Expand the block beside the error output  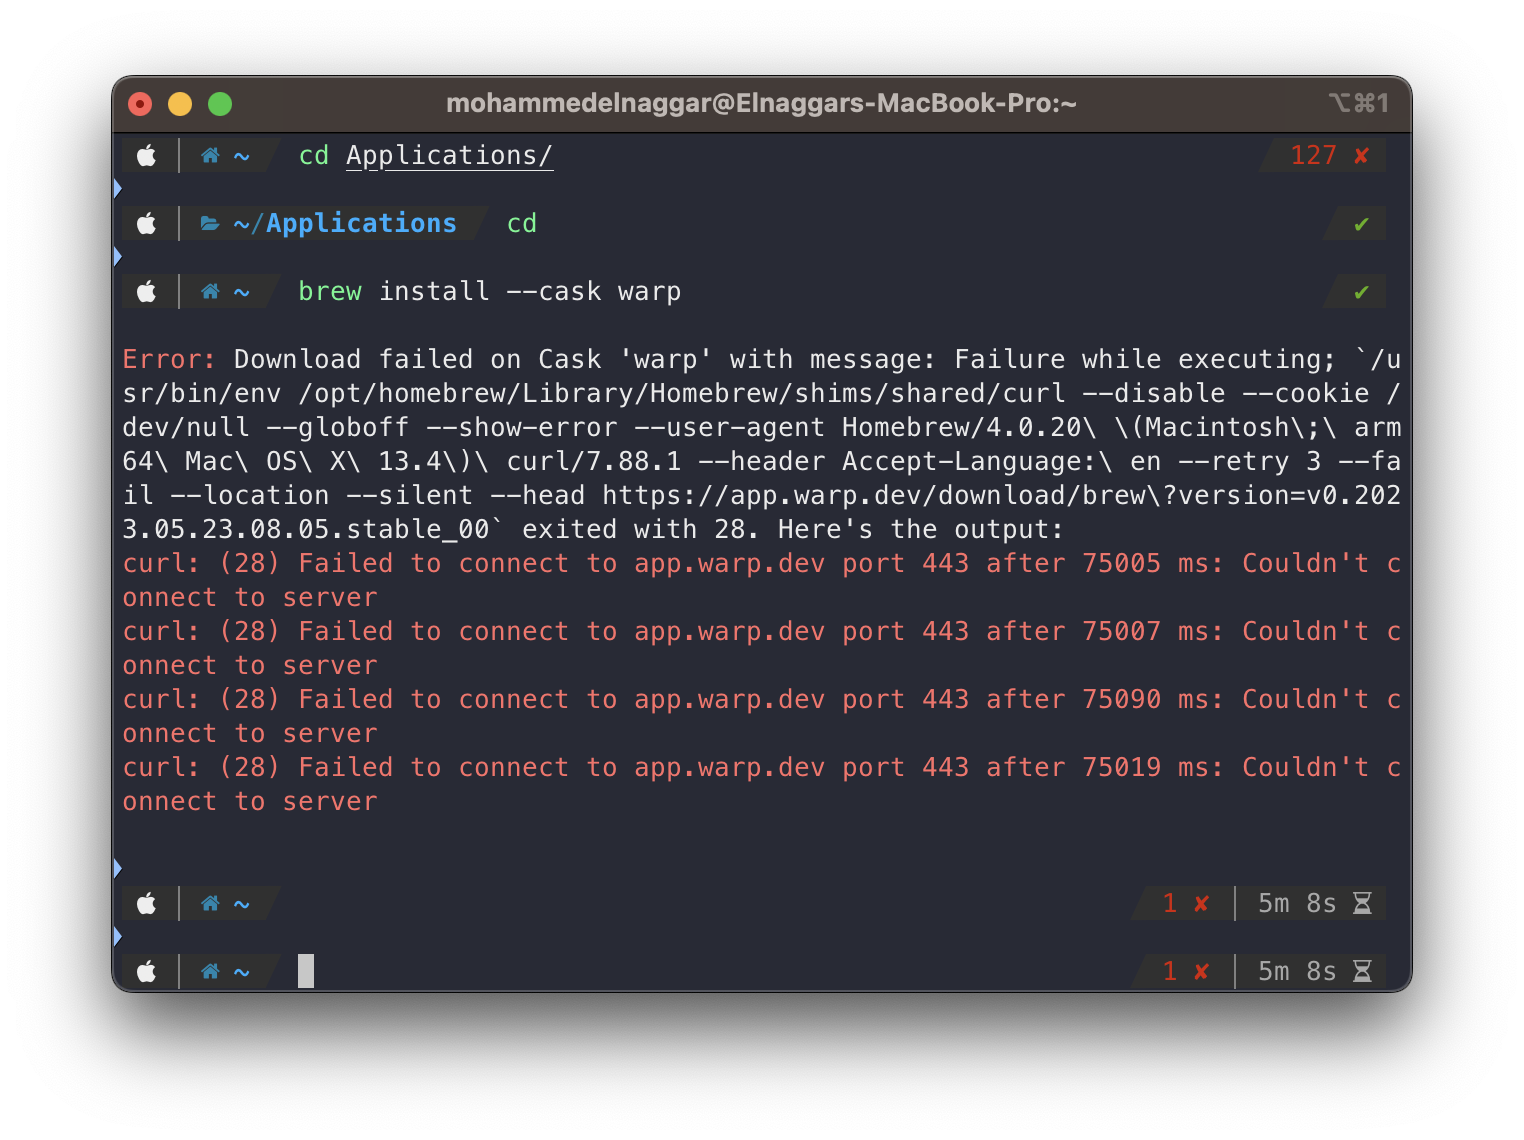[117, 867]
